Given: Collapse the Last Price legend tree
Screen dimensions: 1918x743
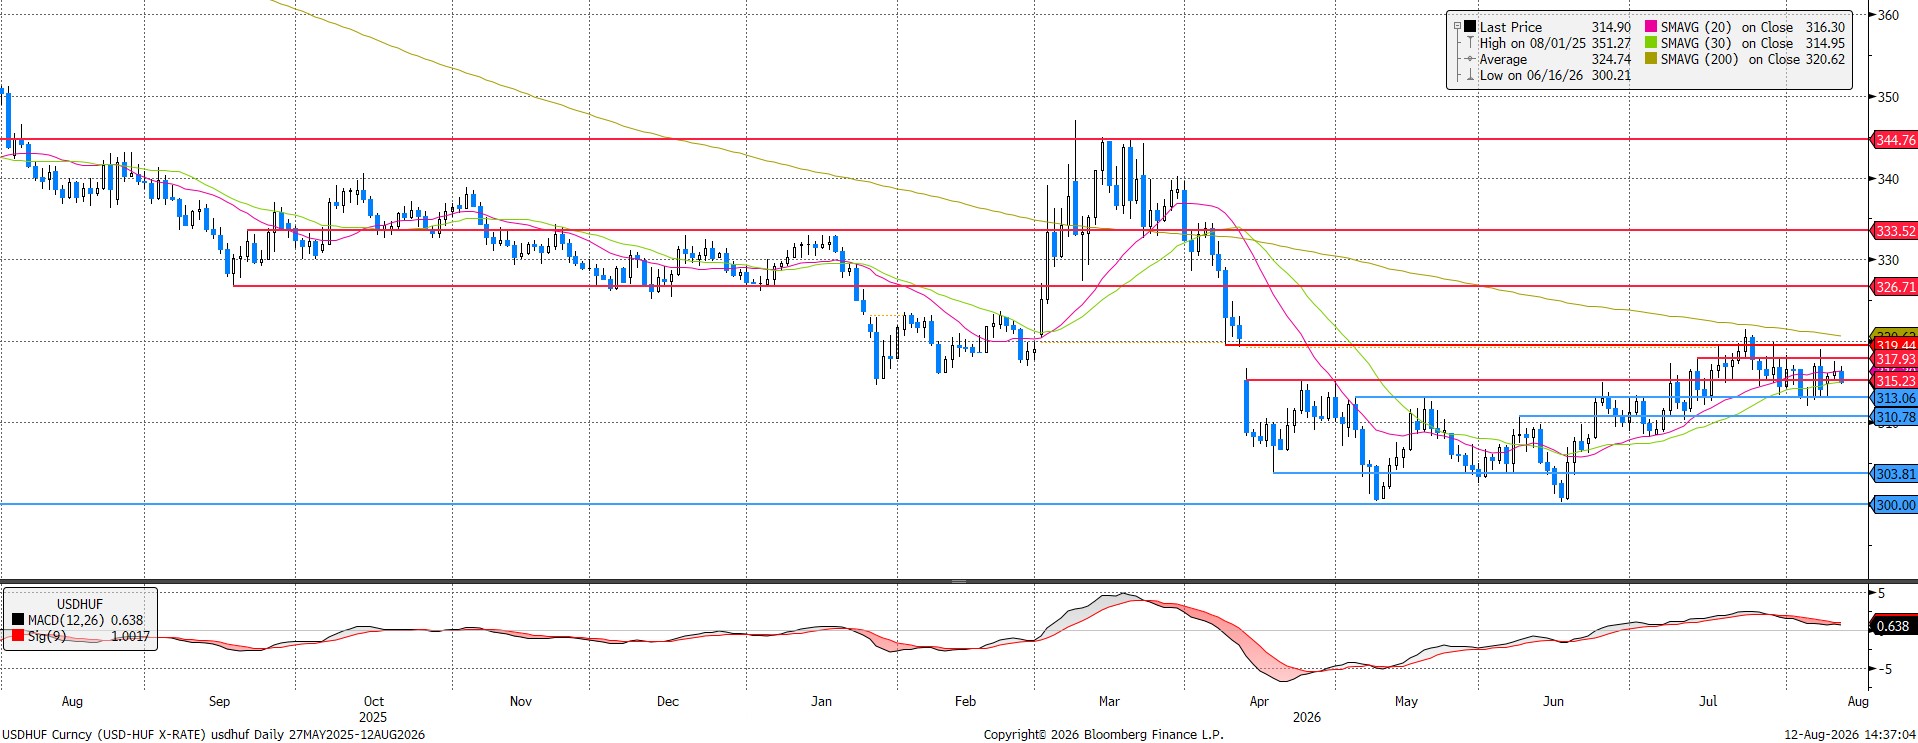Looking at the screenshot, I should 1458,27.
